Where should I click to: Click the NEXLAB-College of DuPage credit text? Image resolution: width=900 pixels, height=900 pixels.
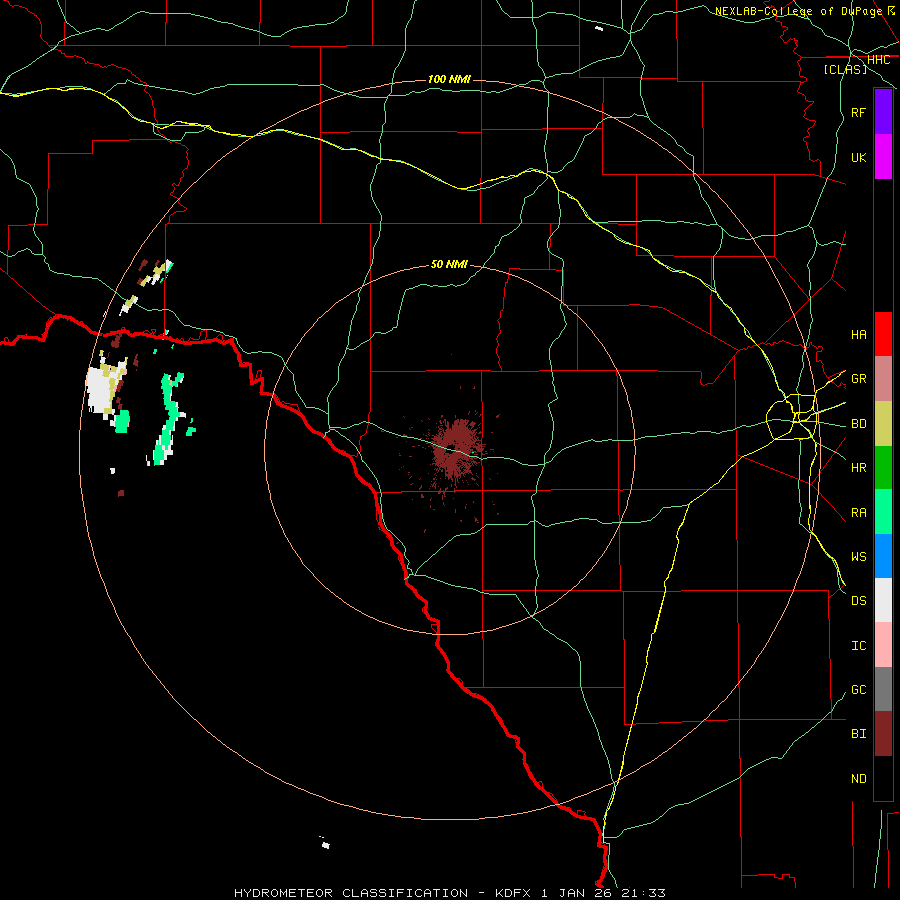coord(798,11)
